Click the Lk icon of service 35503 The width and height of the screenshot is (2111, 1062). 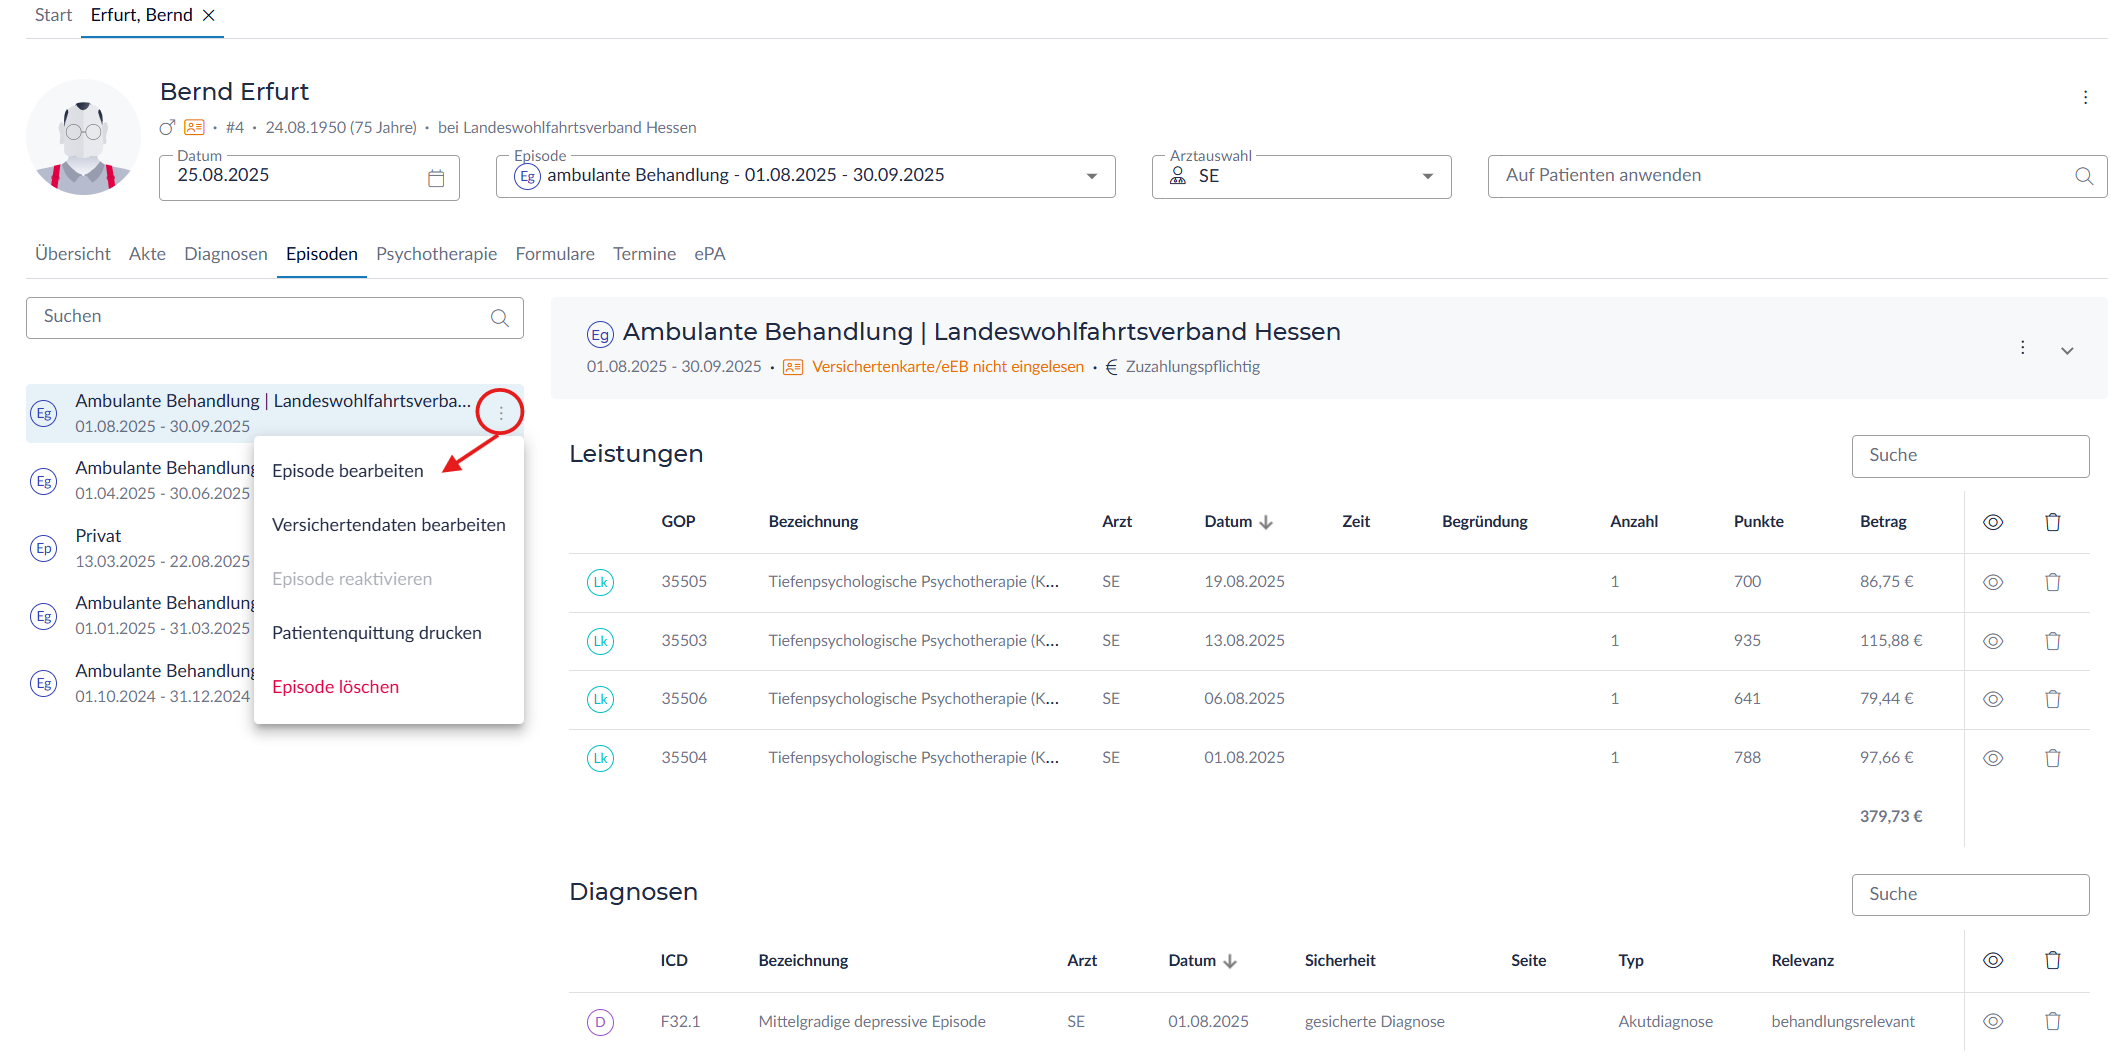click(x=600, y=641)
